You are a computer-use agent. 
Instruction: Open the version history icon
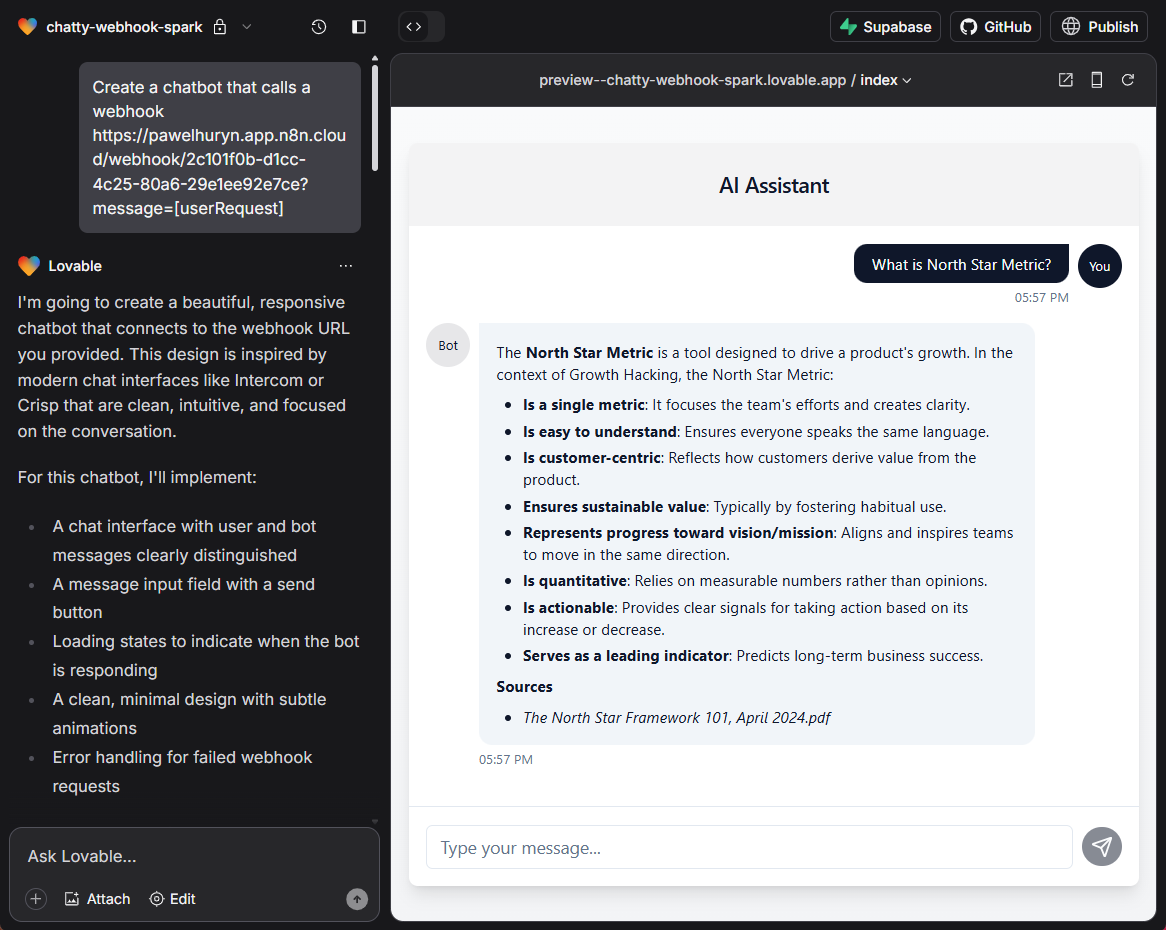pos(318,26)
